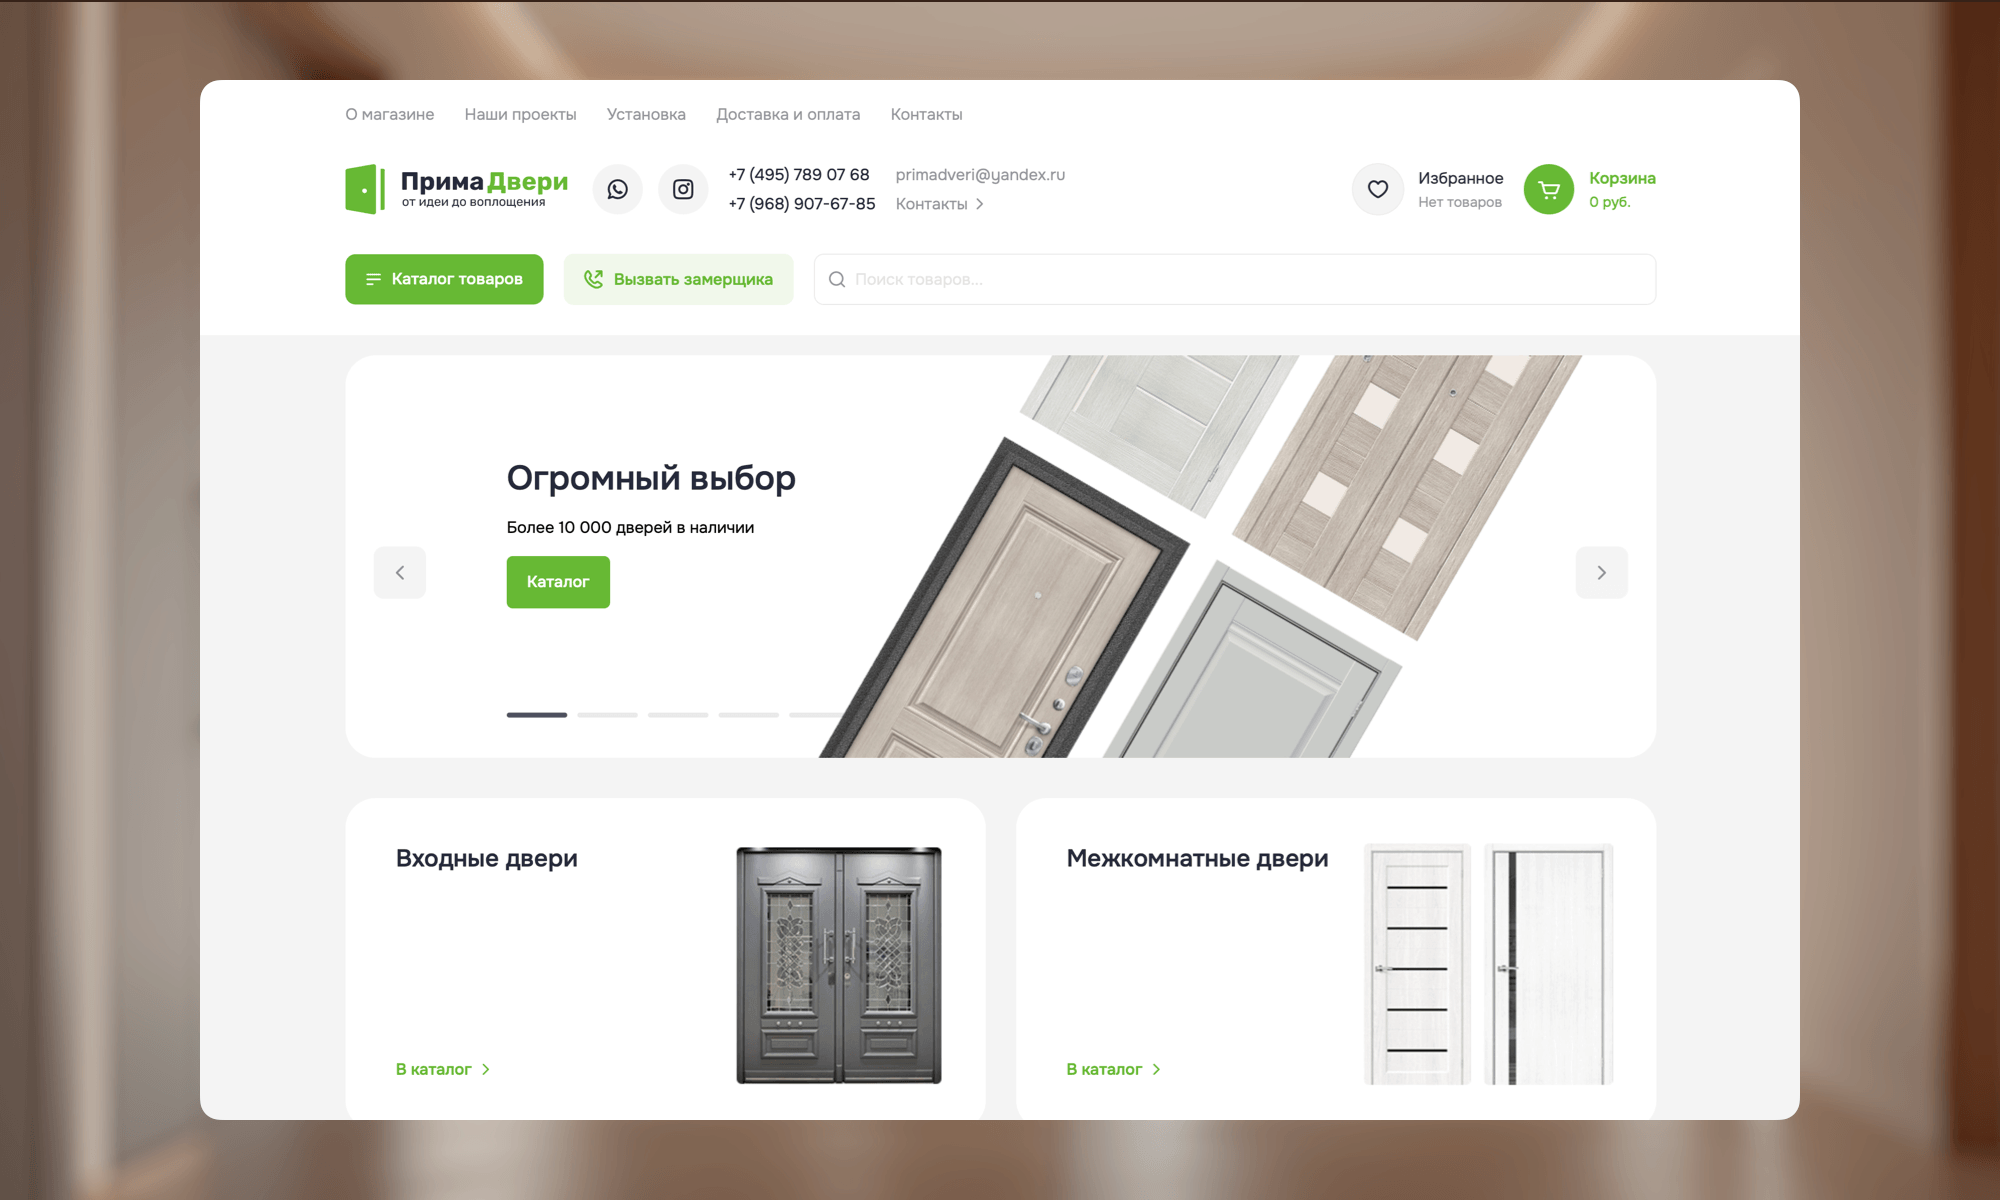The height and width of the screenshot is (1200, 2000).
Task: Select the second slider indicator
Action: [607, 715]
